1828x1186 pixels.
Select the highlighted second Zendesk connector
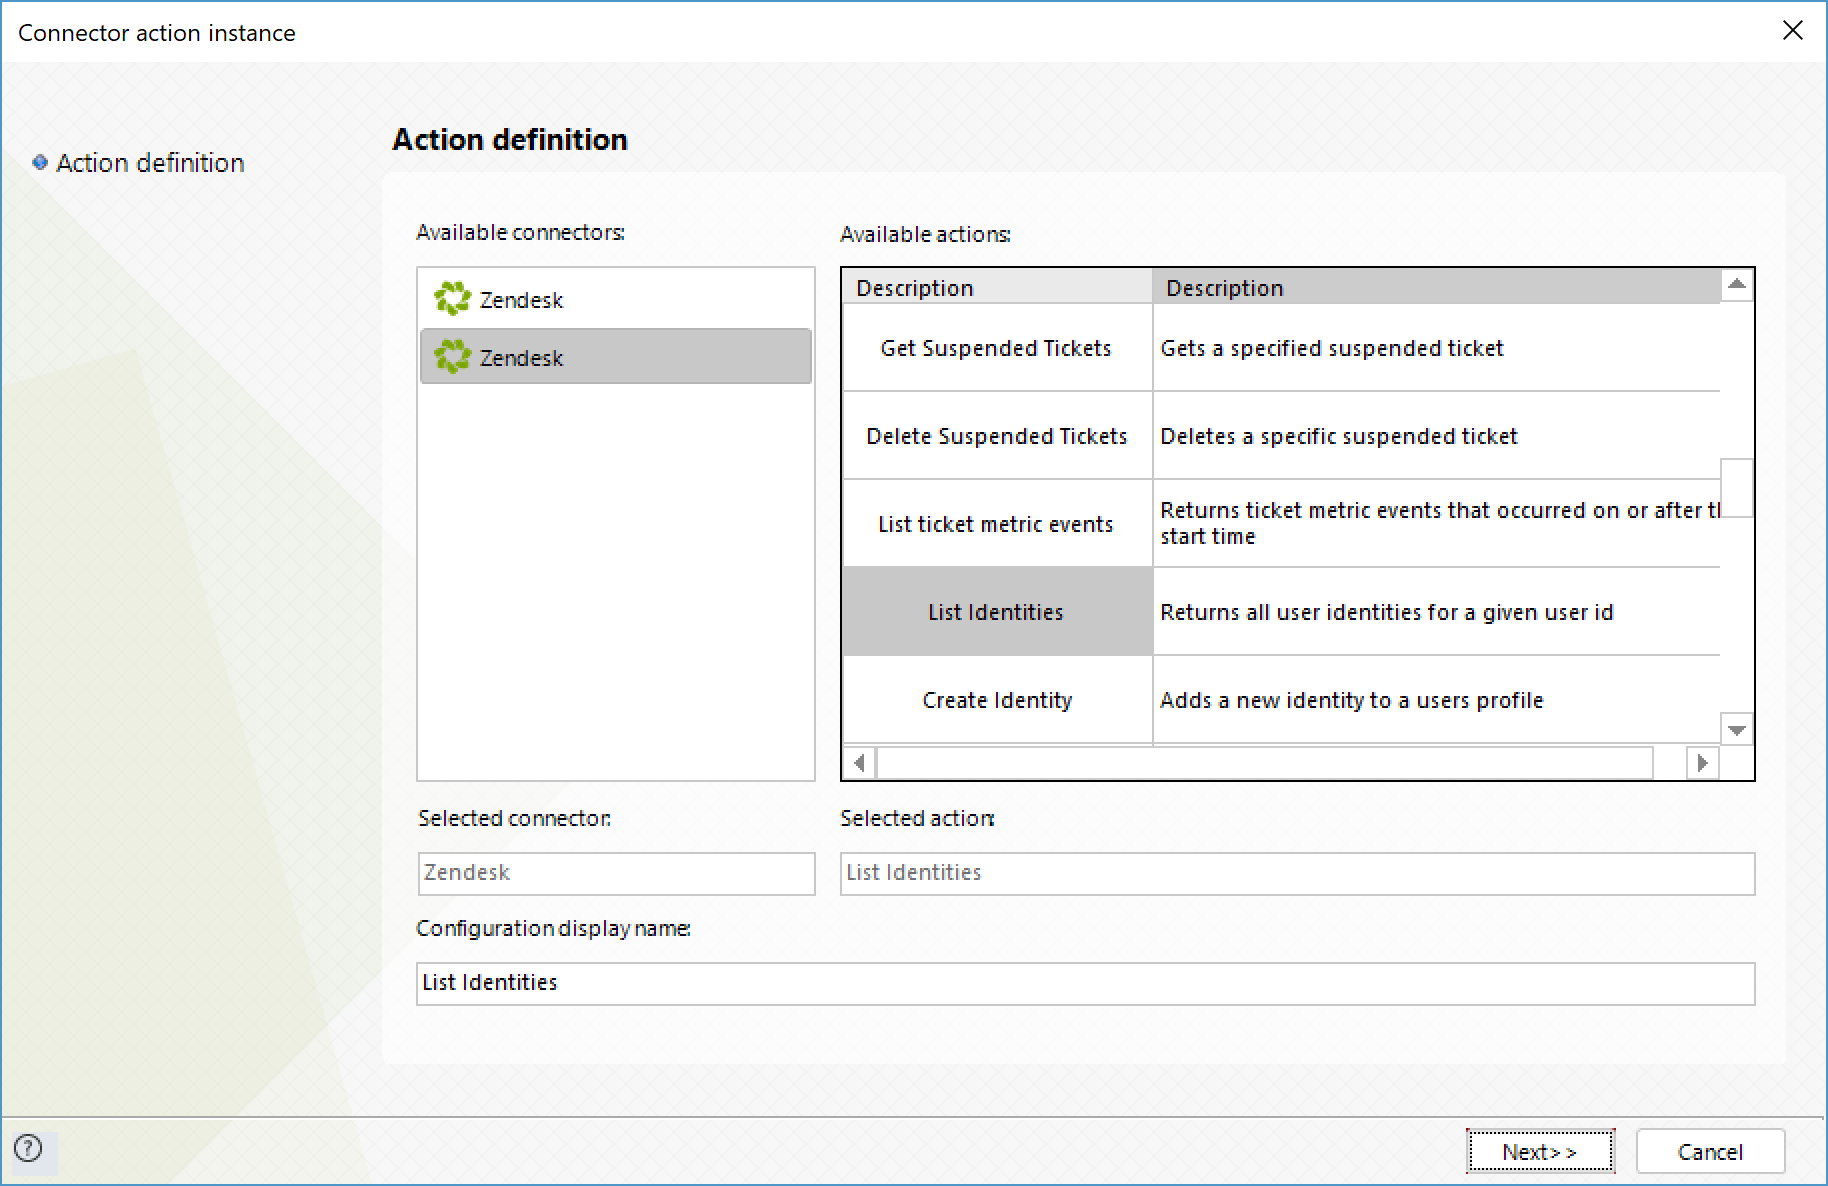click(615, 357)
